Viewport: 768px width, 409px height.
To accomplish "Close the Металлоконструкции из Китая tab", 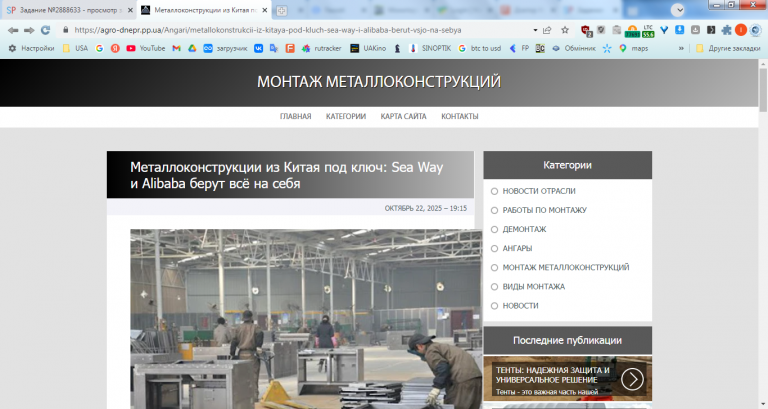I will click(x=264, y=10).
